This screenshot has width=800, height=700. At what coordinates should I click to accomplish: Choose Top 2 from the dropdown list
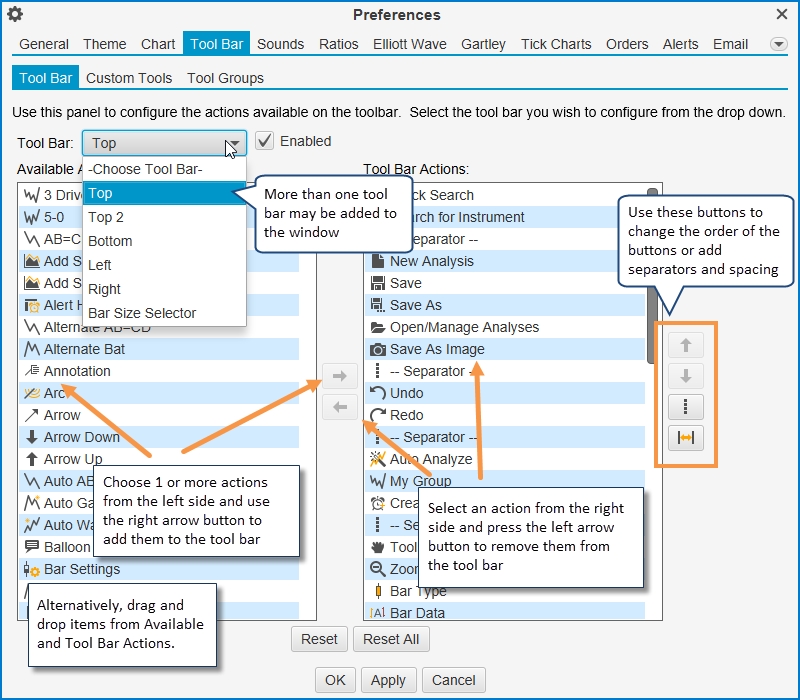[x=106, y=217]
